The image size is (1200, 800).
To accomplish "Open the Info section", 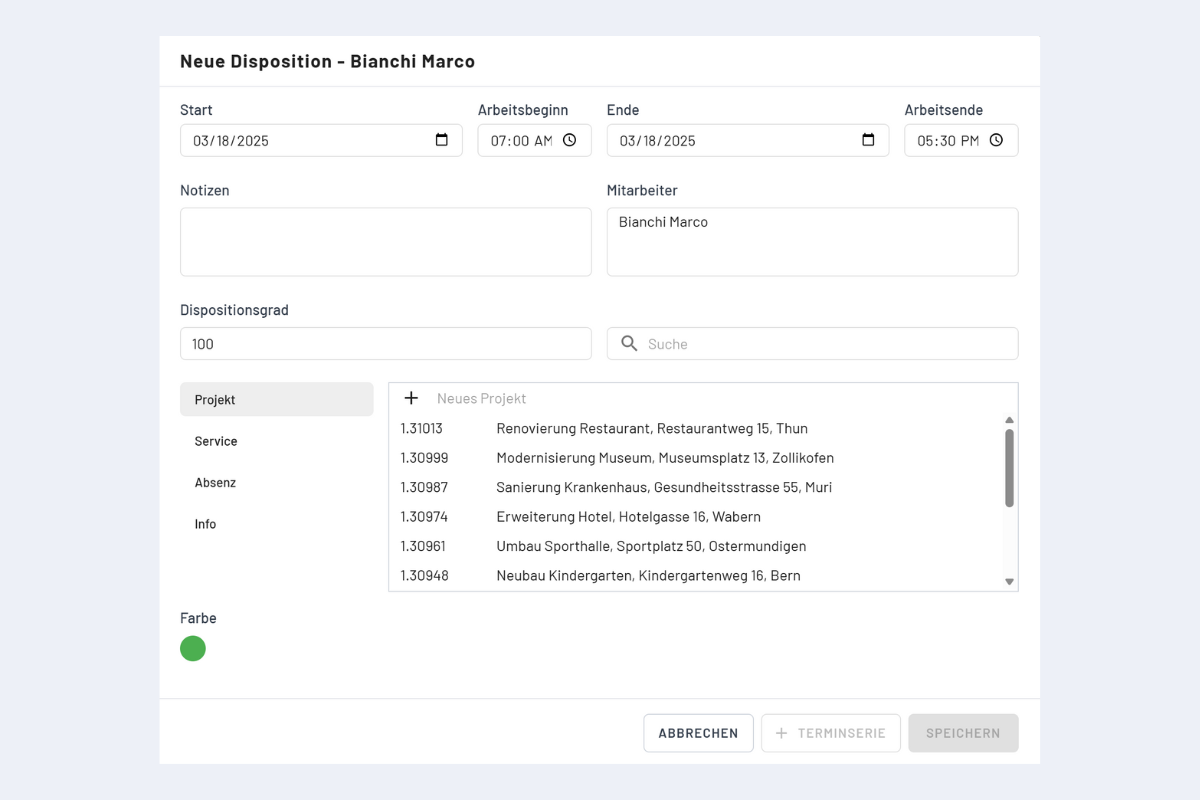I will 205,523.
